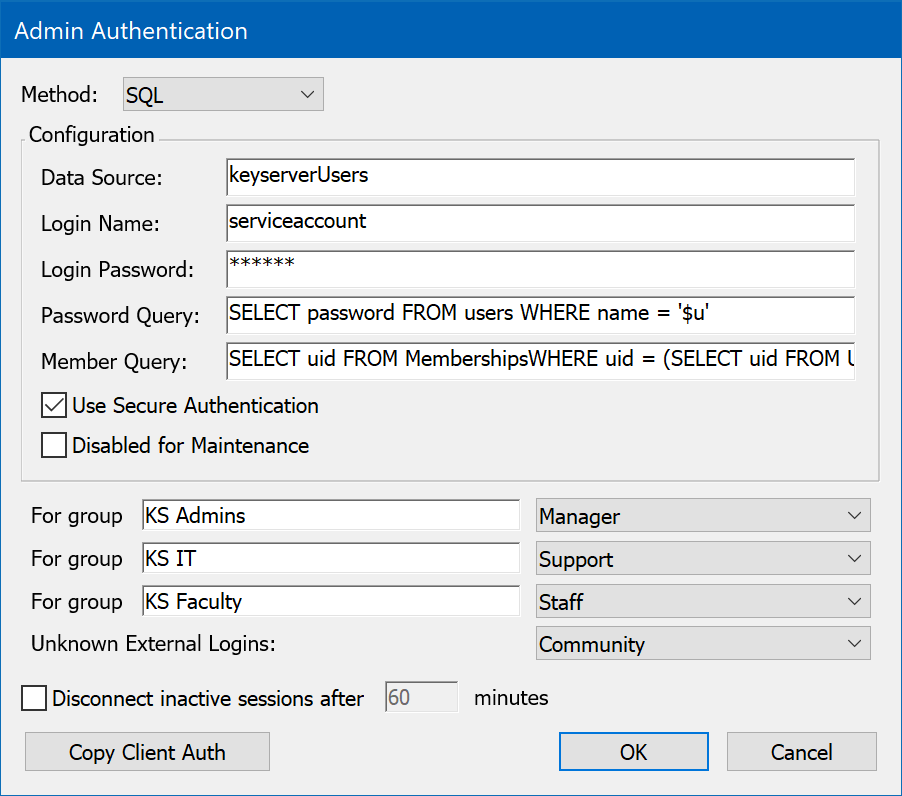The image size is (902, 796).
Task: Open the Staff role dropdown
Action: click(703, 602)
